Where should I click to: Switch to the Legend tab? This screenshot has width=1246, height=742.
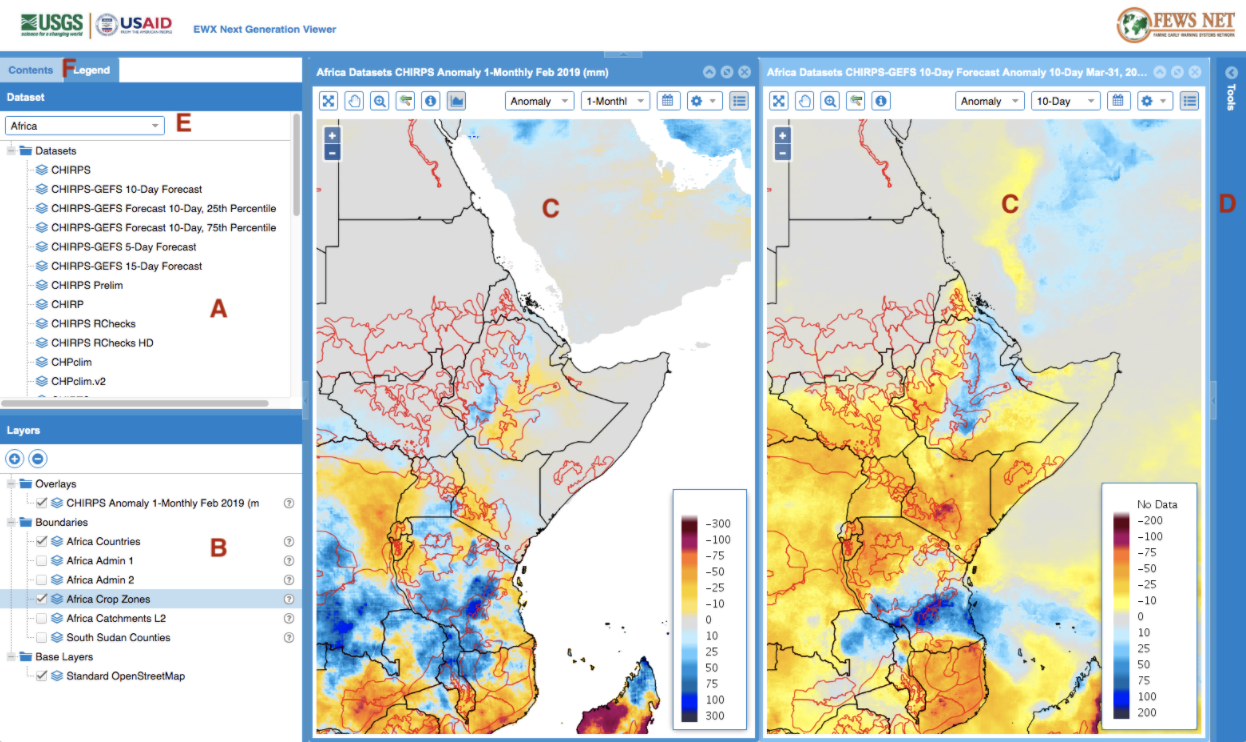90,70
